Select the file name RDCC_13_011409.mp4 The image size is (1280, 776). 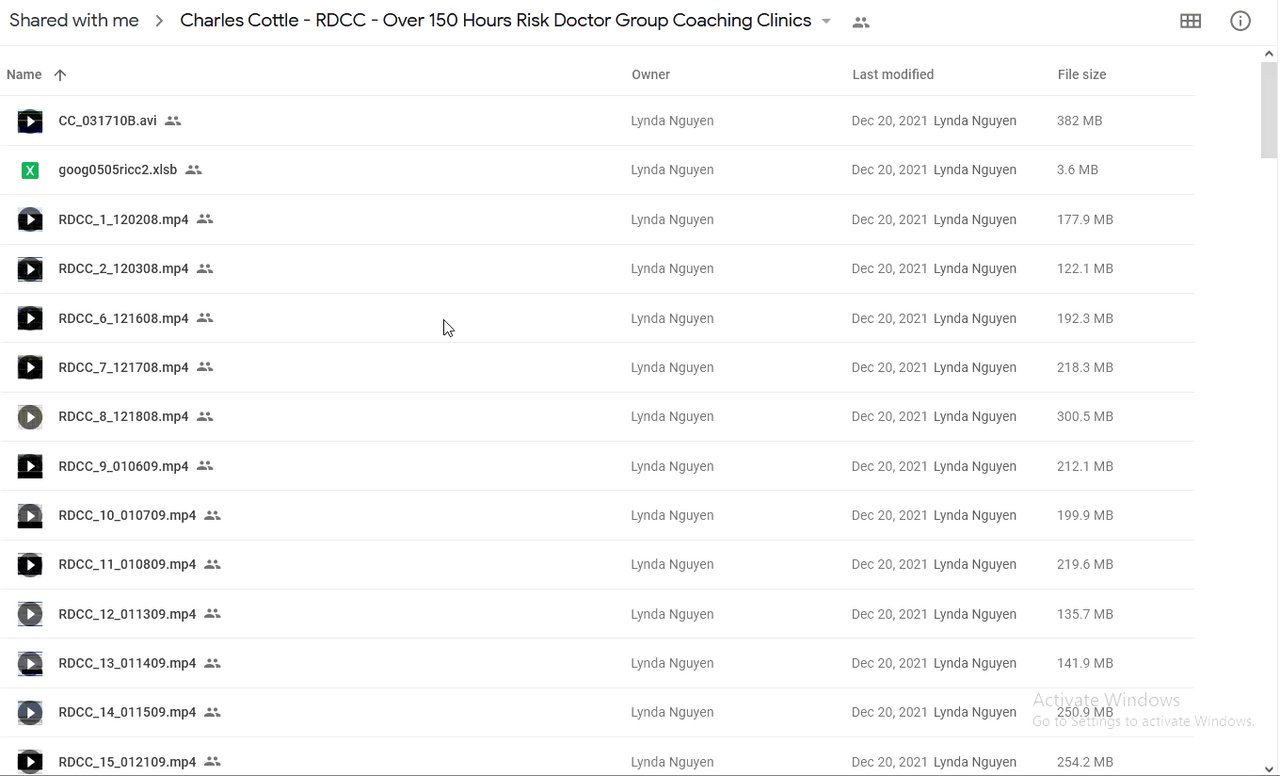(x=127, y=663)
